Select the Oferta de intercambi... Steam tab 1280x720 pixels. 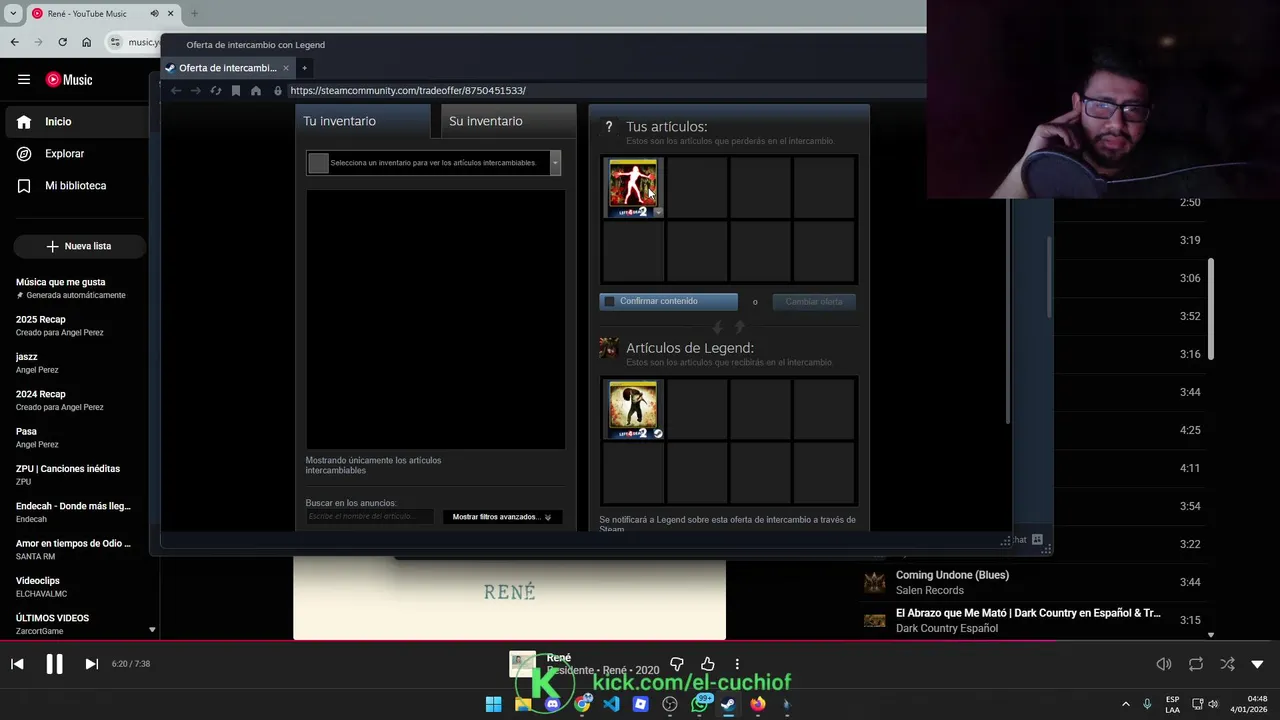point(228,68)
